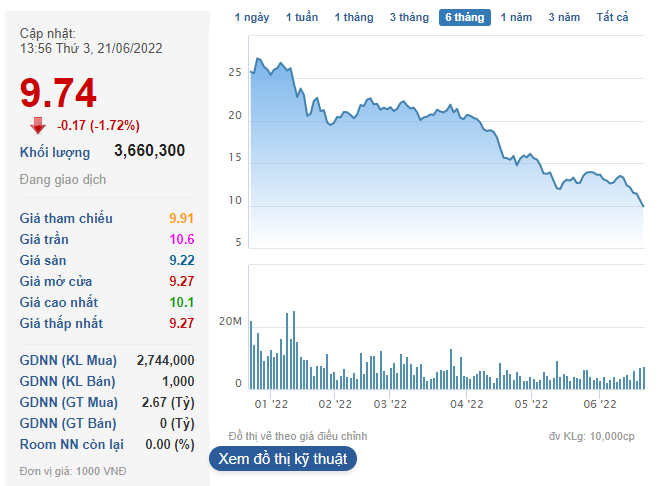Click the Giá sàn value 9.22

(x=181, y=260)
